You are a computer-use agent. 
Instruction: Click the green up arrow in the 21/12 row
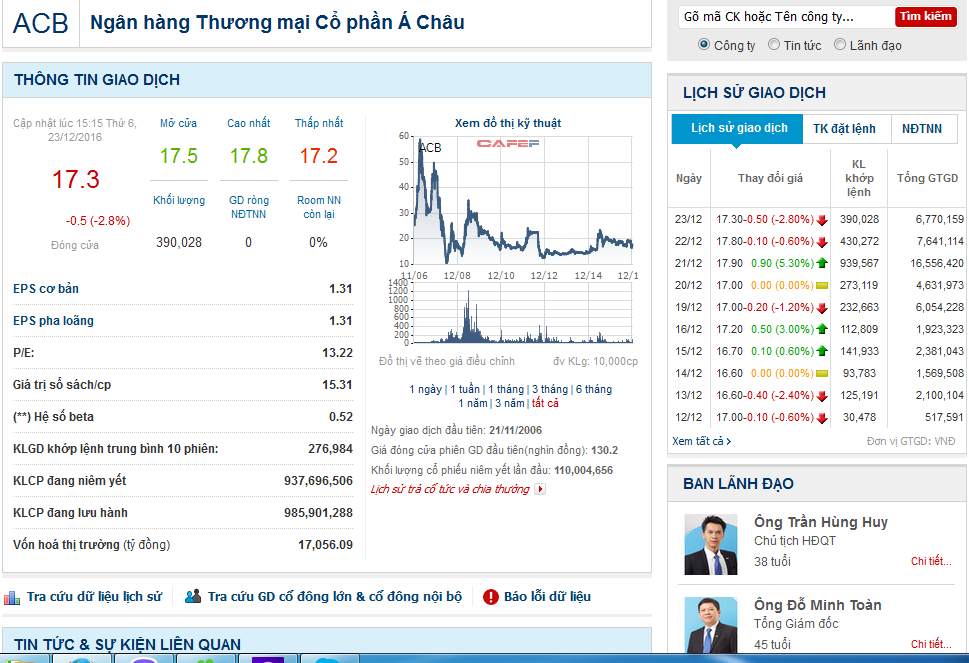tap(822, 263)
